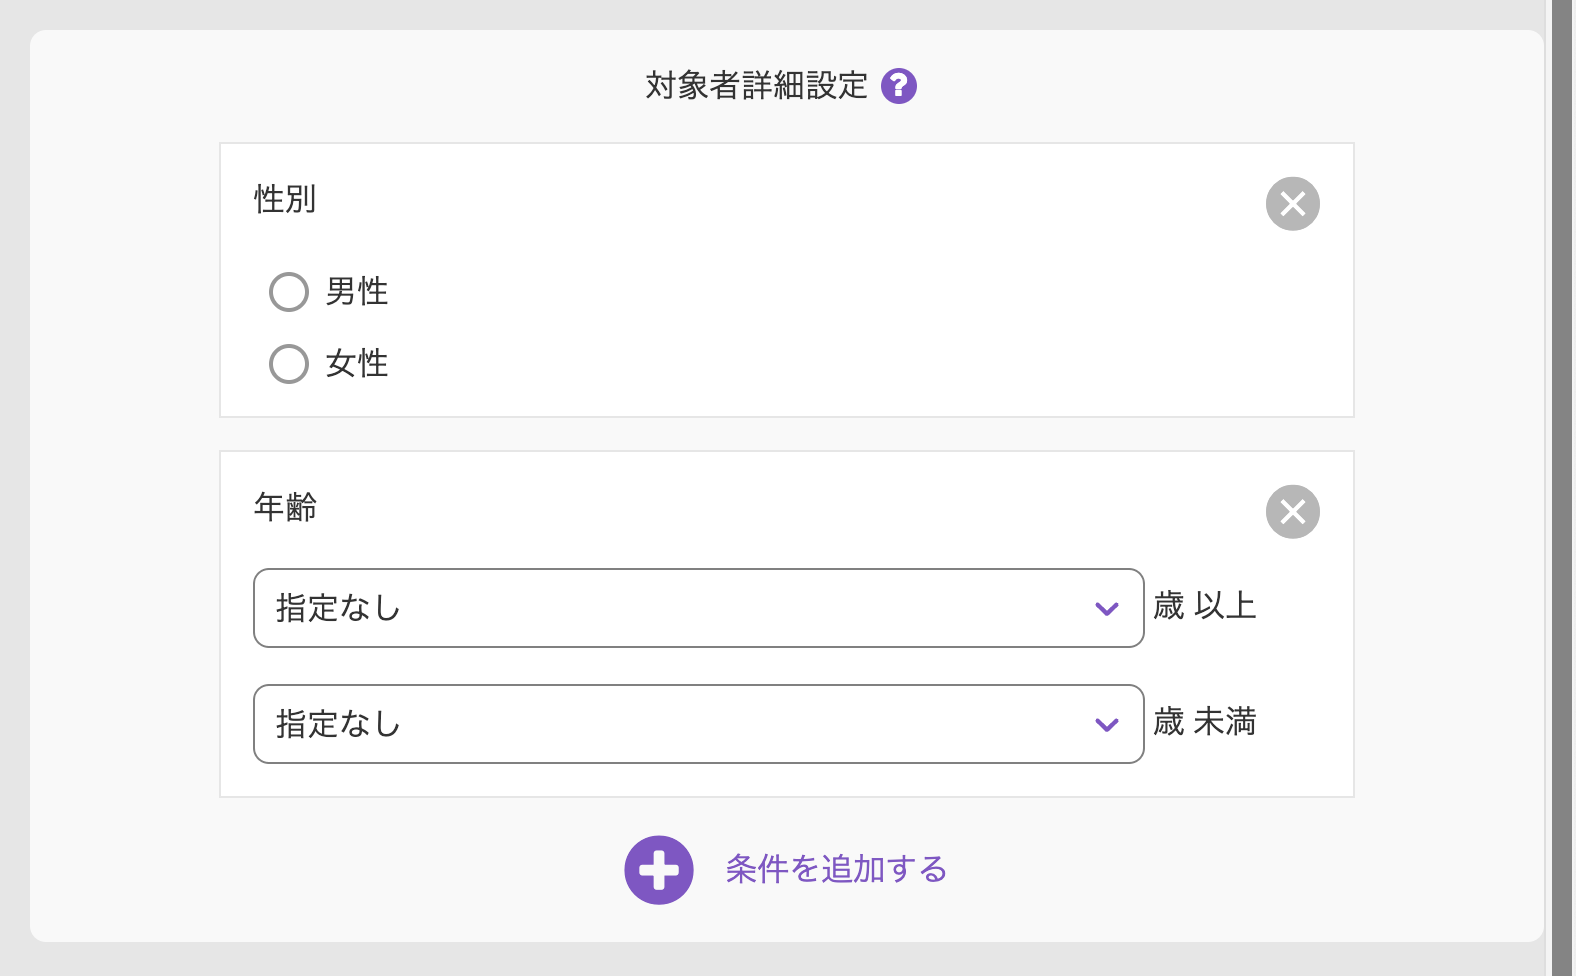
Task: Click the 年齢 section title
Action: (285, 507)
